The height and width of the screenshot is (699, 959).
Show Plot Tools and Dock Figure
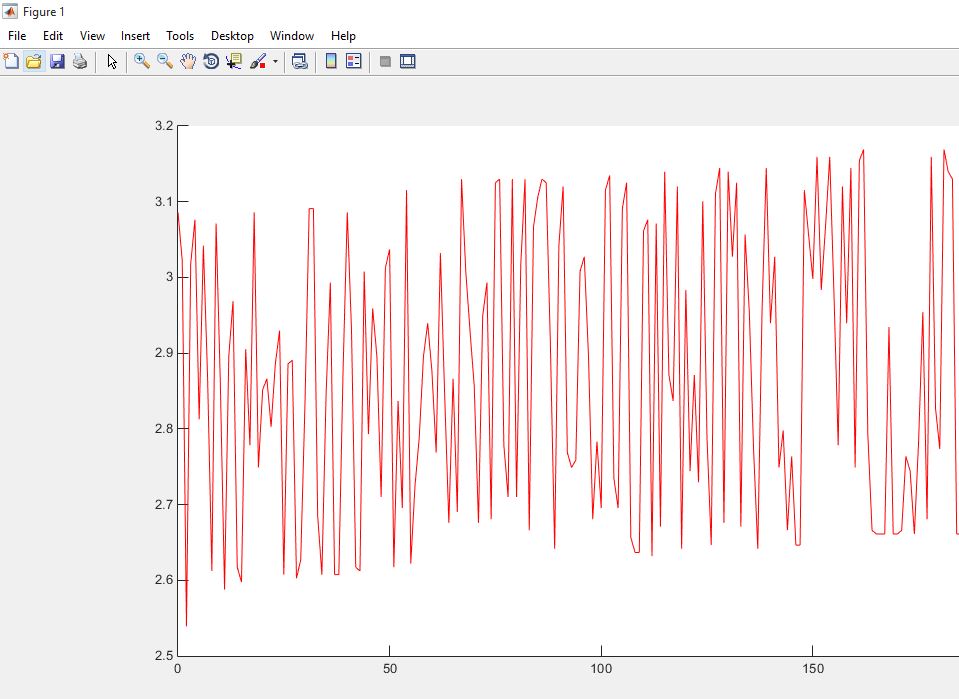pos(407,60)
